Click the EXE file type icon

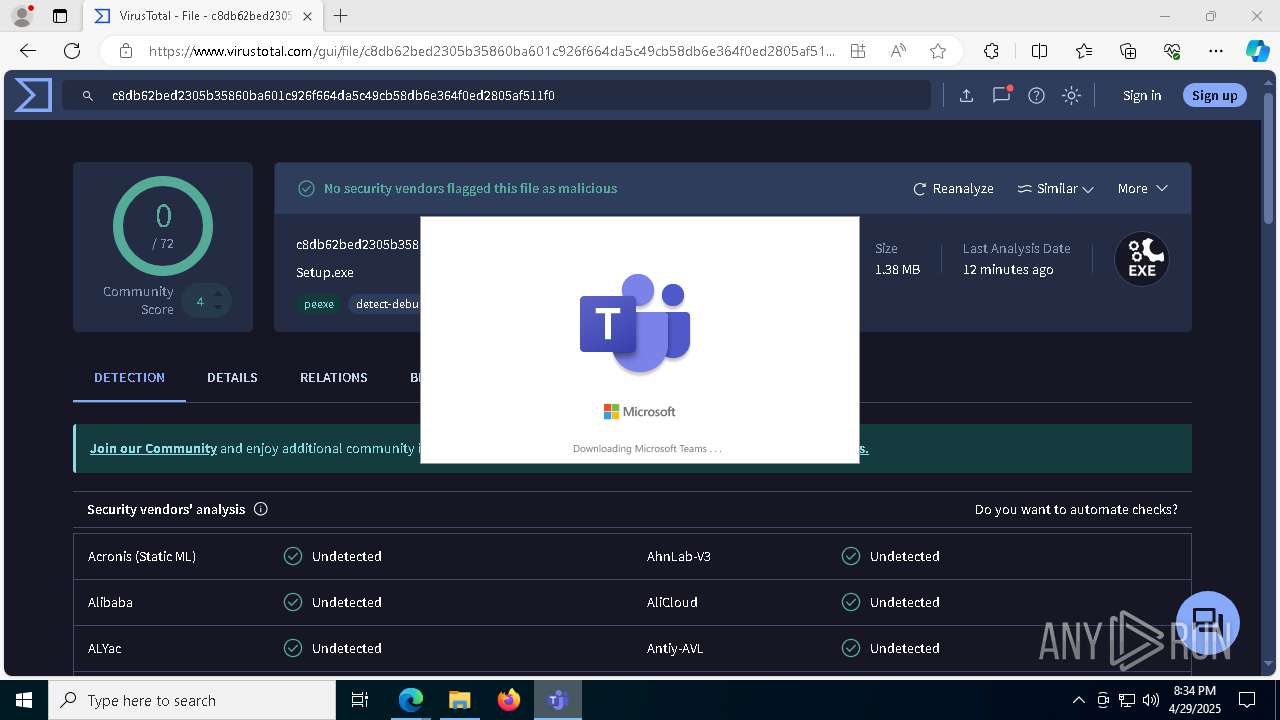coord(1142,259)
